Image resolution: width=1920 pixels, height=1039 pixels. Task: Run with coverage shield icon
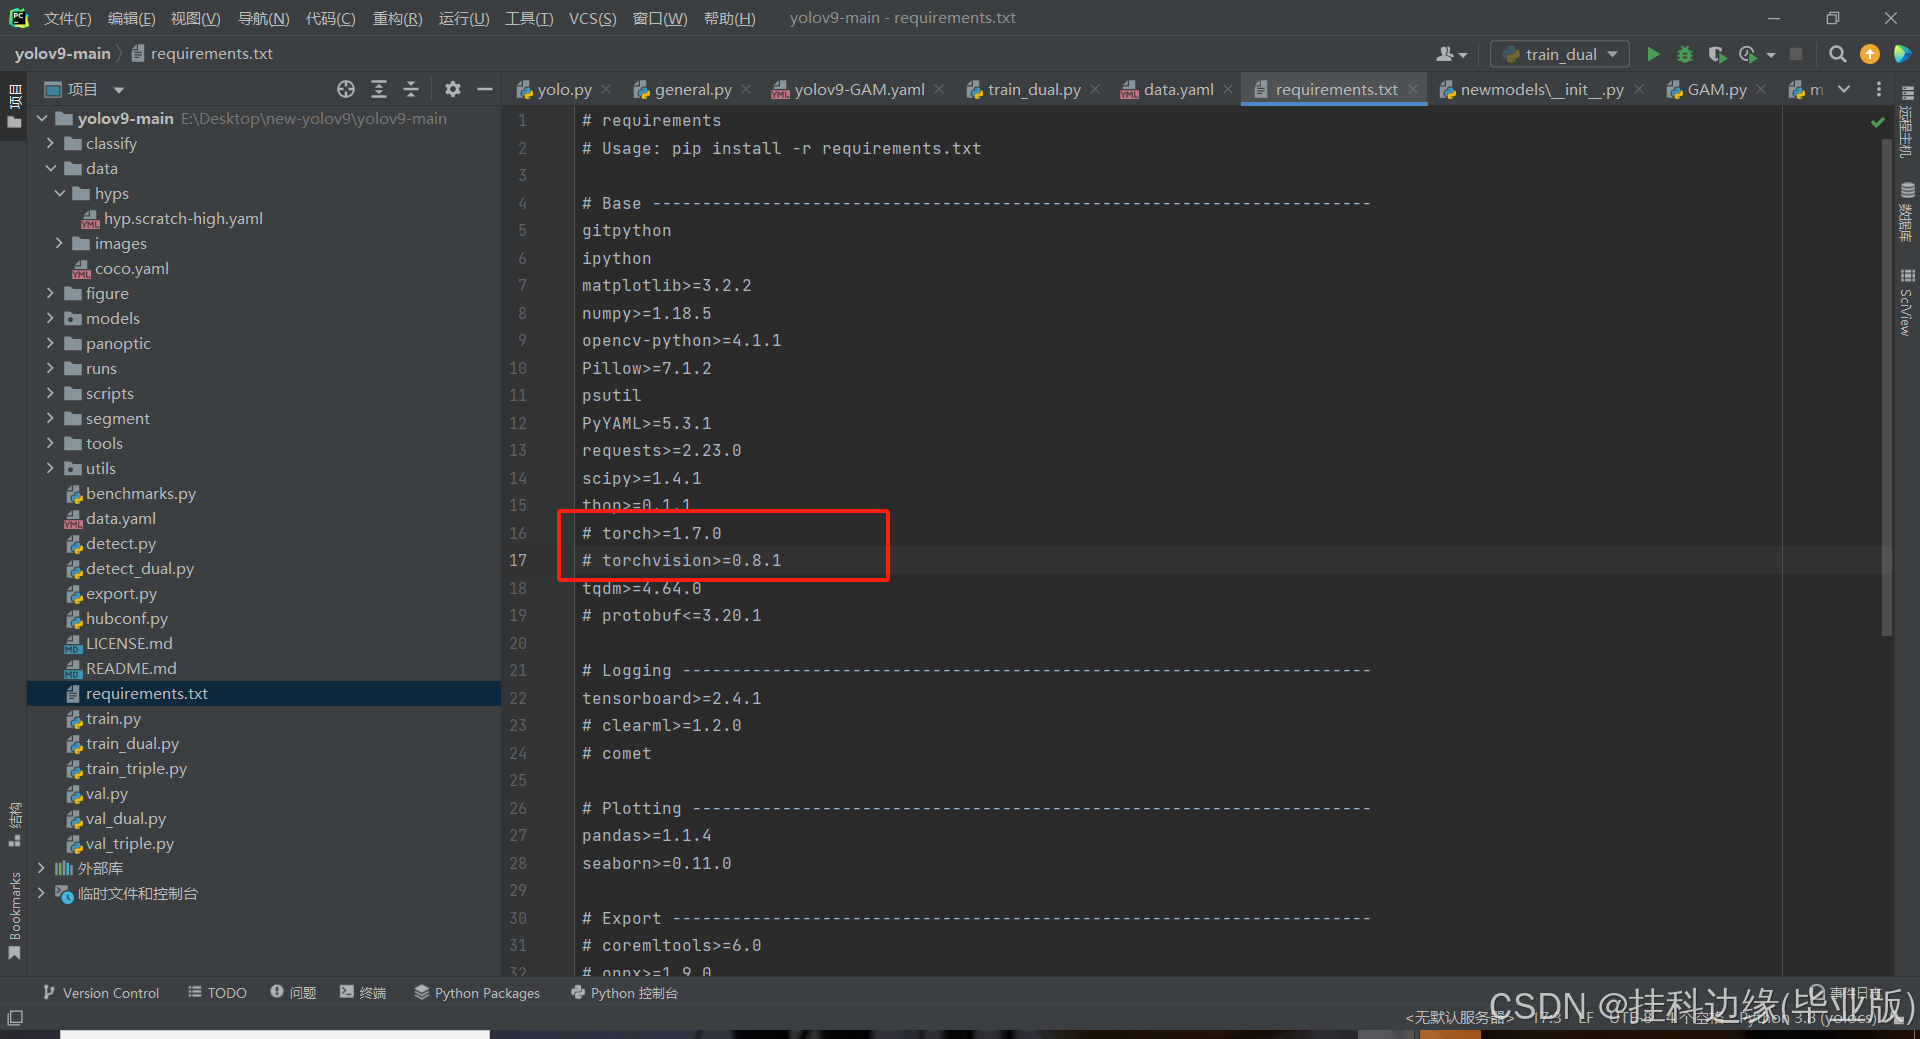point(1717,54)
